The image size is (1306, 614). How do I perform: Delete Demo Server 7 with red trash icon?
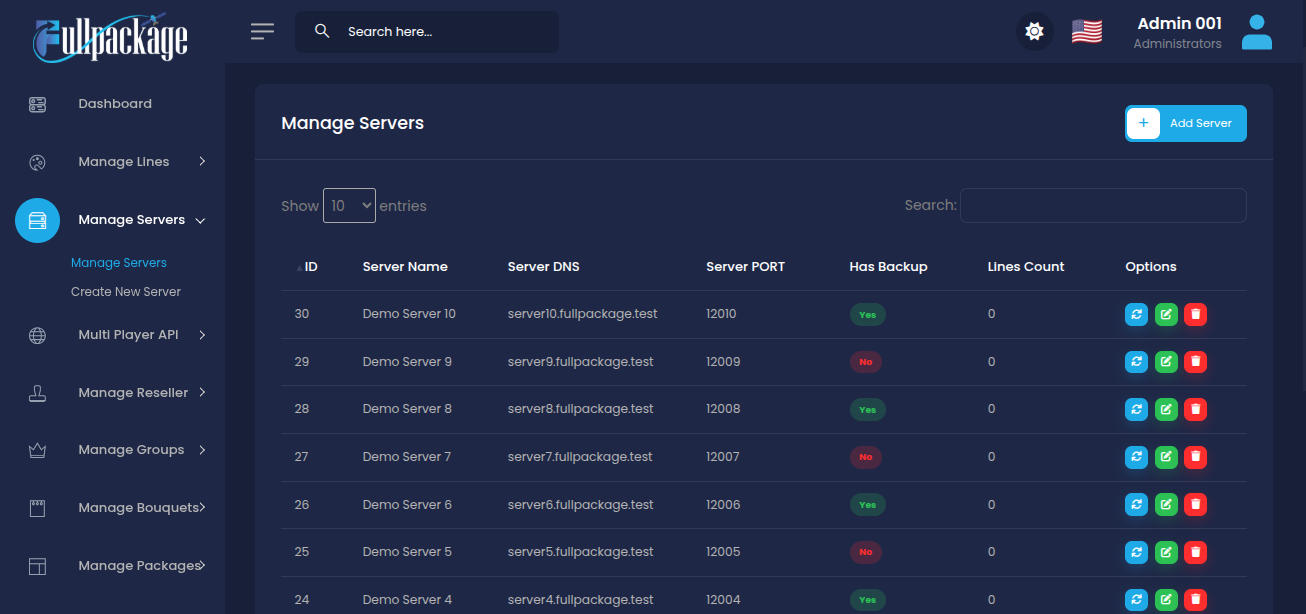[x=1195, y=457]
